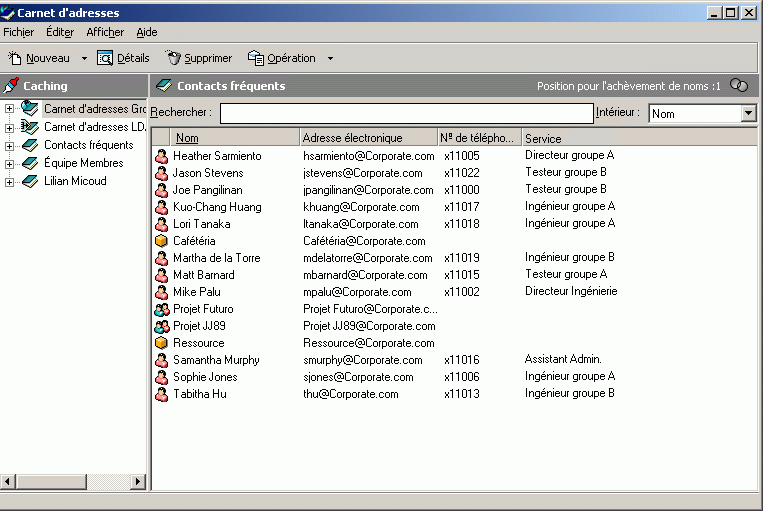Image resolution: width=763 pixels, height=511 pixels.
Task: Select the Samantha Murphy name
Action: click(217, 360)
